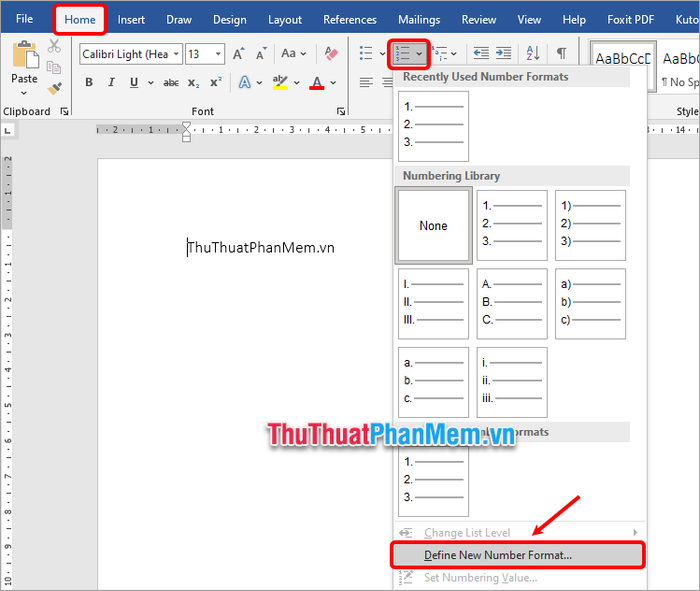The width and height of the screenshot is (700, 591).
Task: Open the Foxit PDF tab
Action: (x=630, y=20)
